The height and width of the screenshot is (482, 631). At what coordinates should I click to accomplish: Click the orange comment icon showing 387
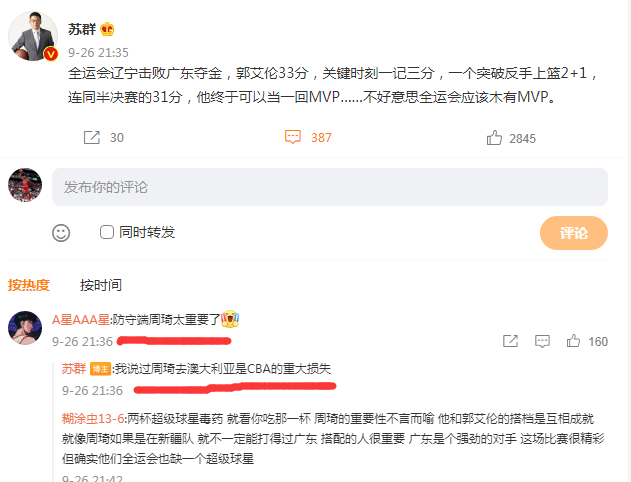(293, 137)
